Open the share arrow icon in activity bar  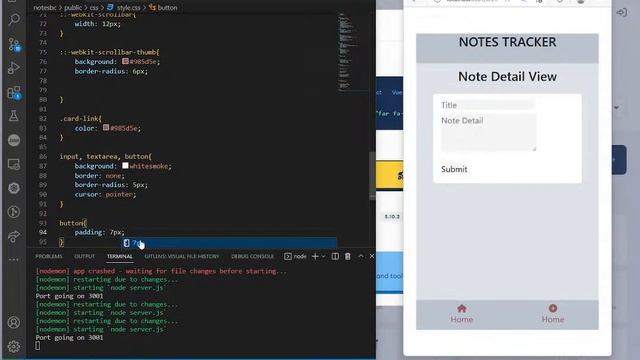(x=14, y=236)
